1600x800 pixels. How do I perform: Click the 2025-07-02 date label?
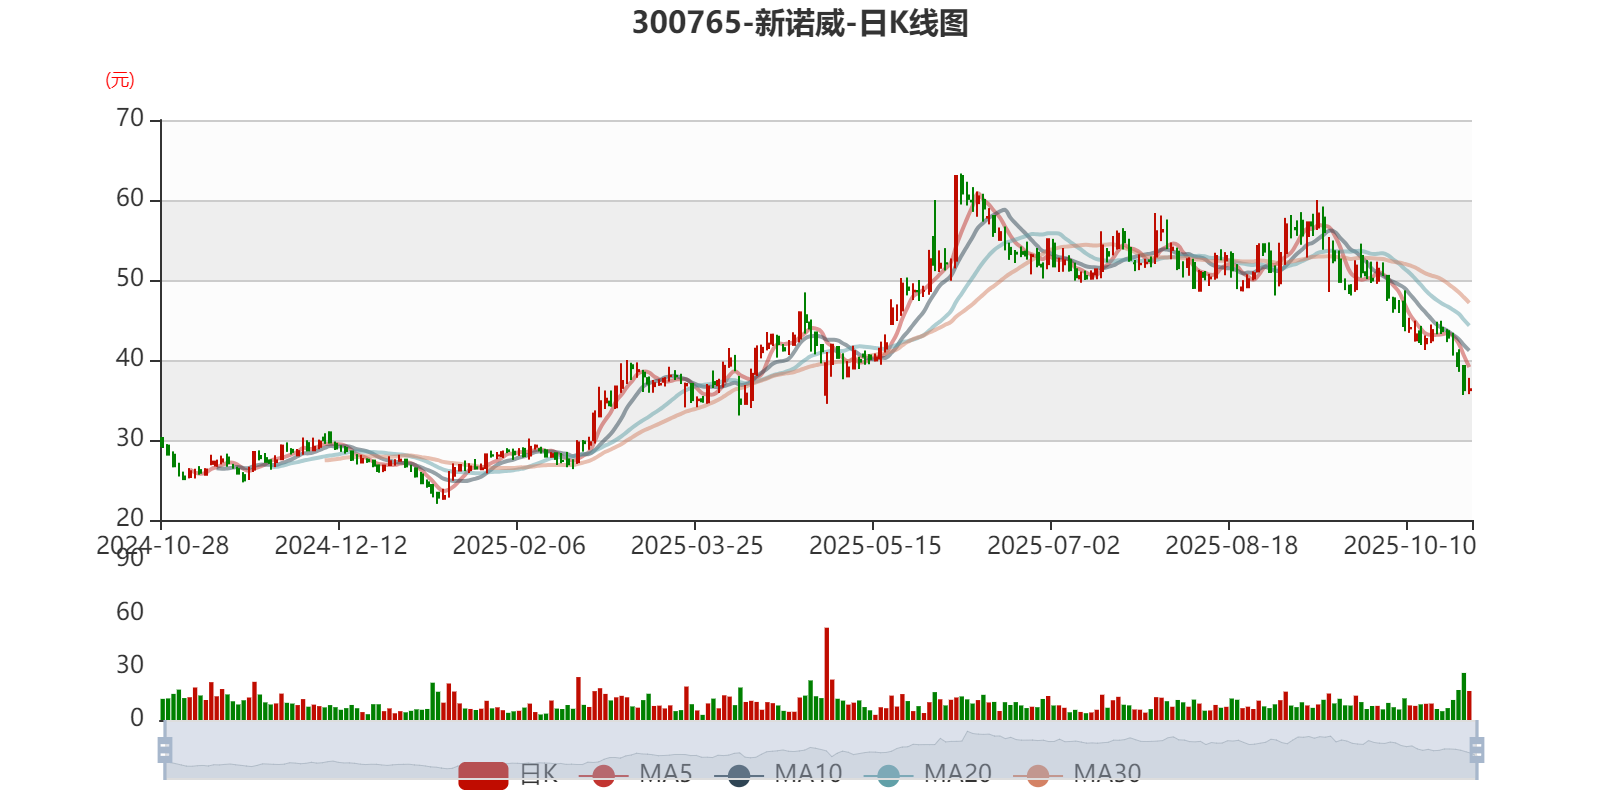(1053, 546)
